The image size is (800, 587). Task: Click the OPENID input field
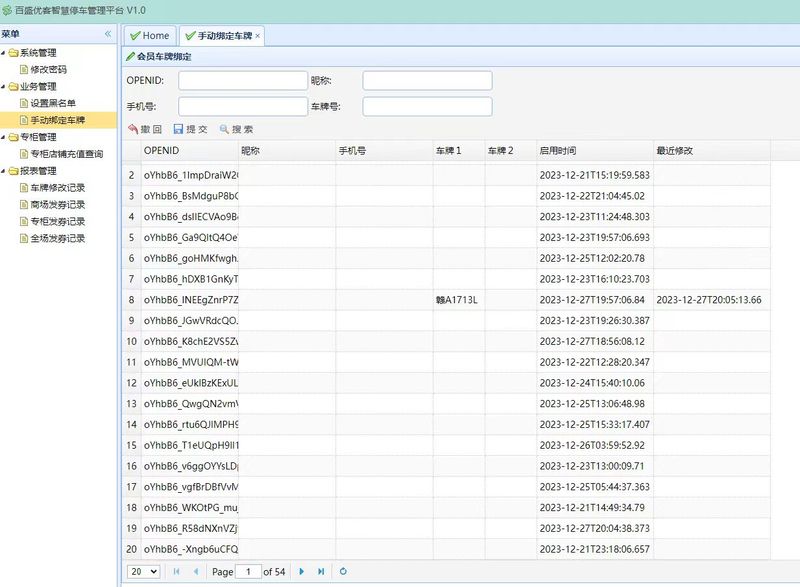tap(243, 81)
